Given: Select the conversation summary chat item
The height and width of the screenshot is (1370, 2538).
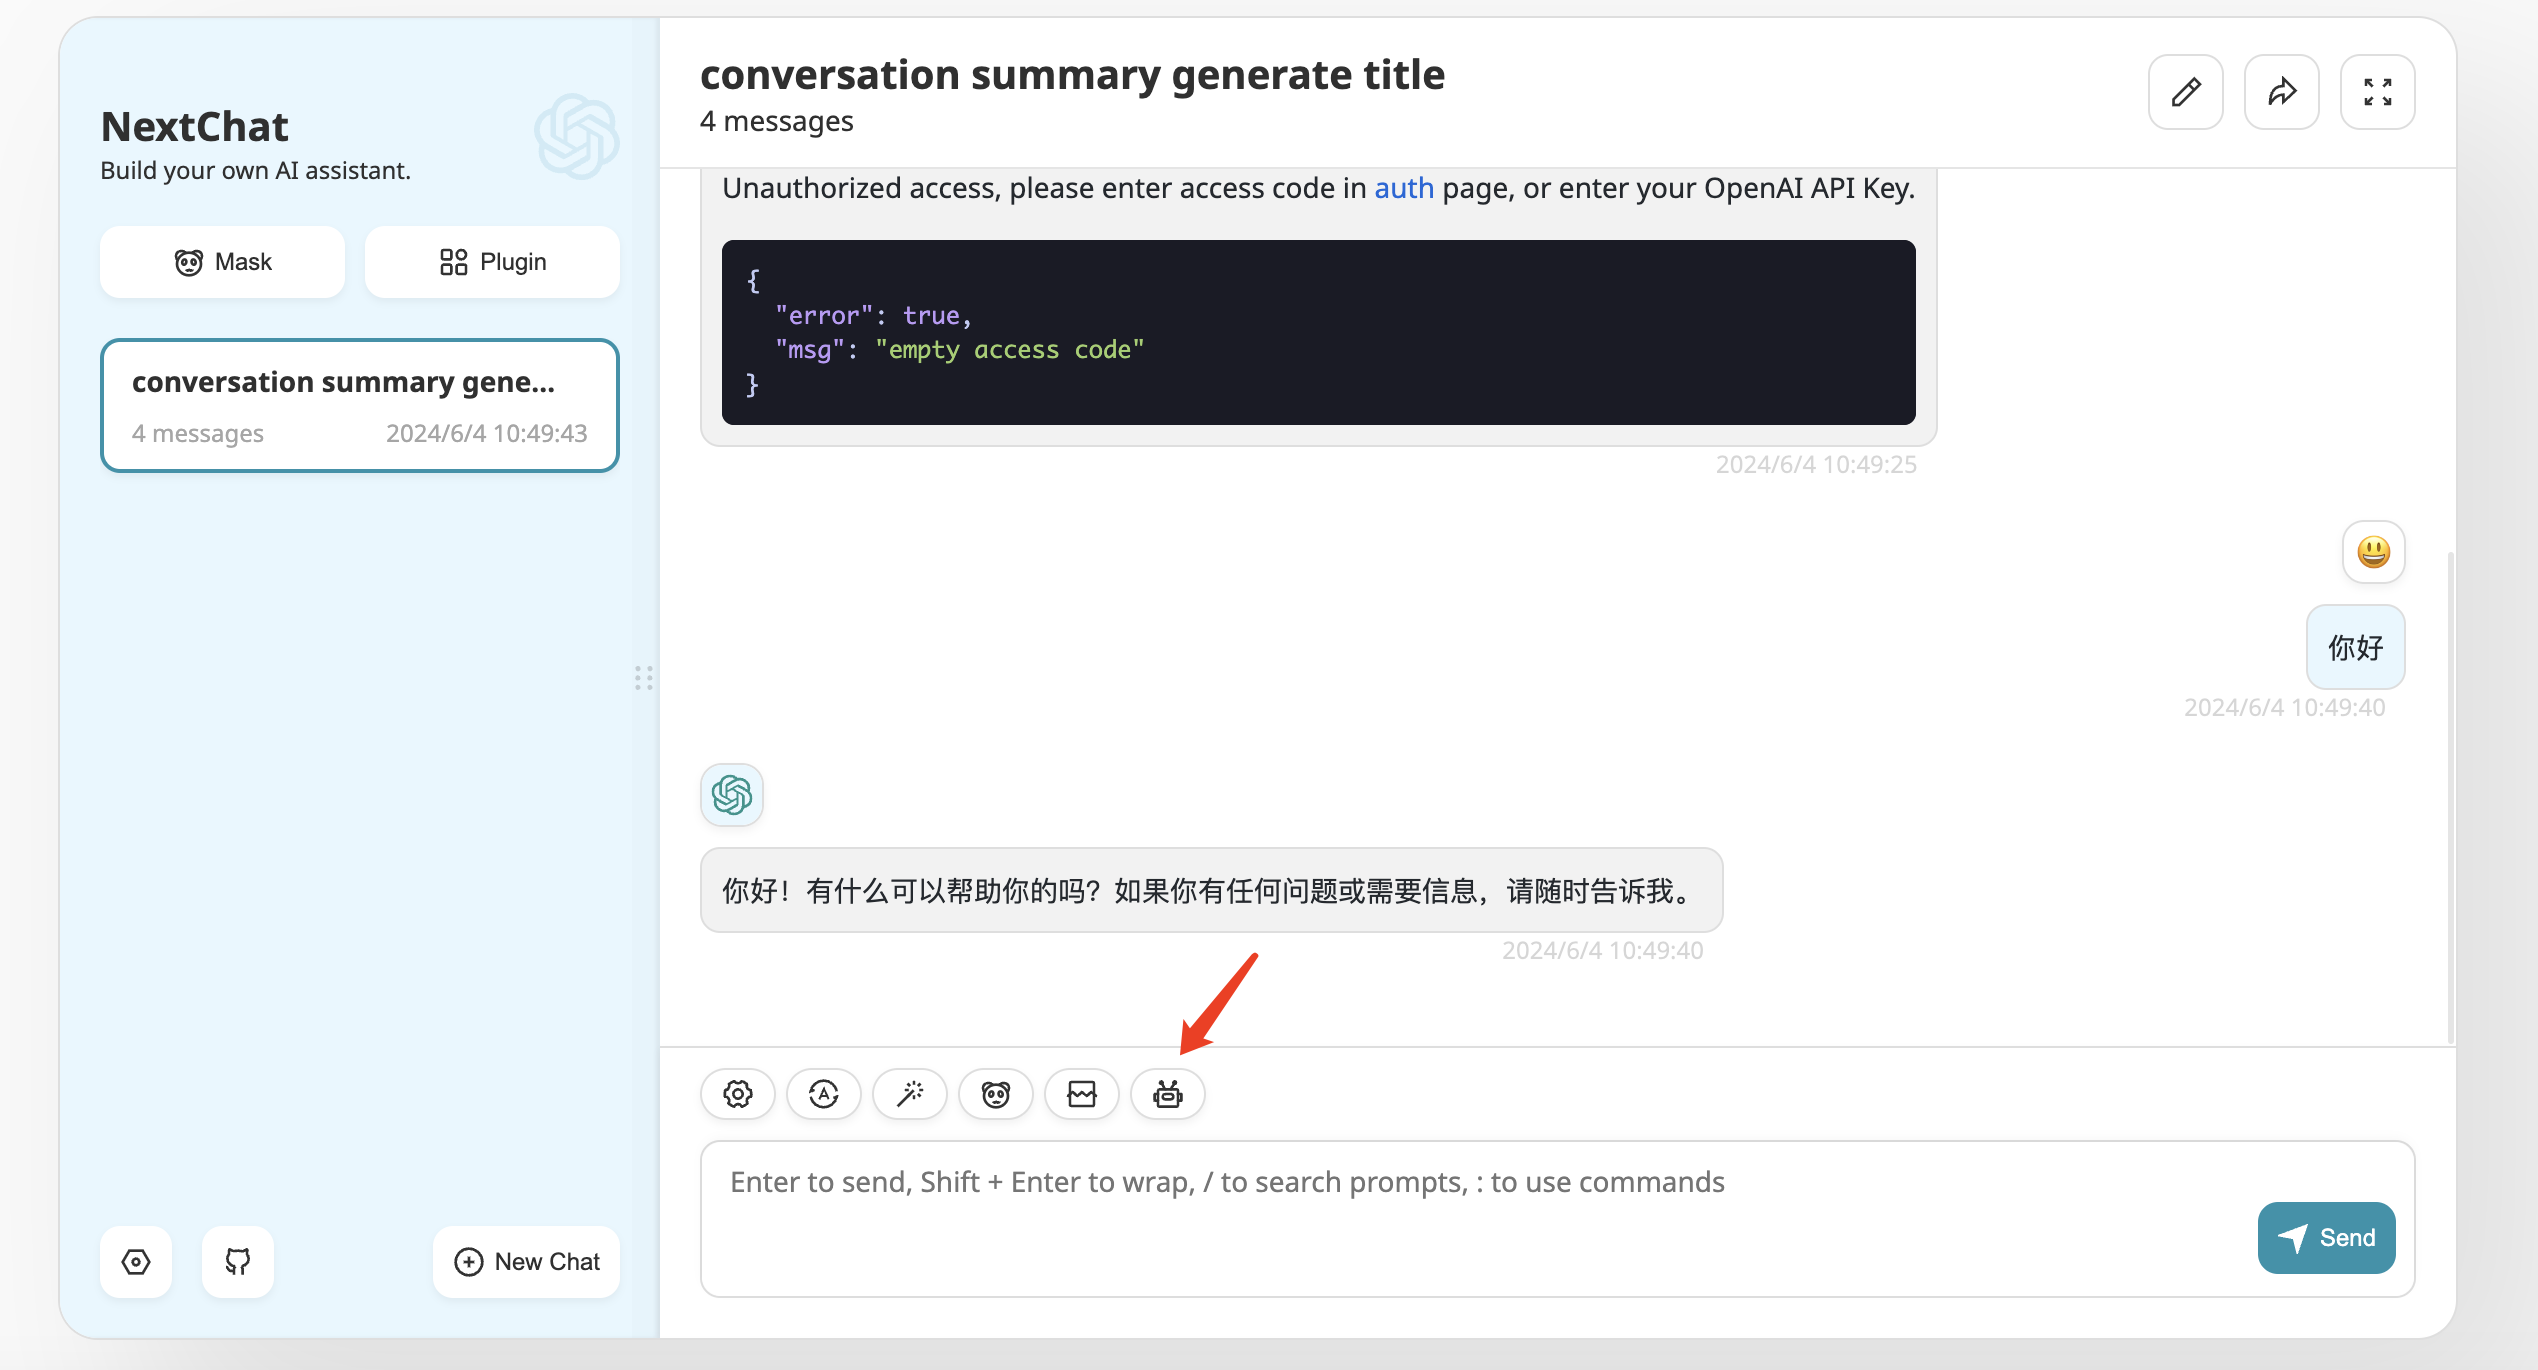Looking at the screenshot, I should point(360,406).
